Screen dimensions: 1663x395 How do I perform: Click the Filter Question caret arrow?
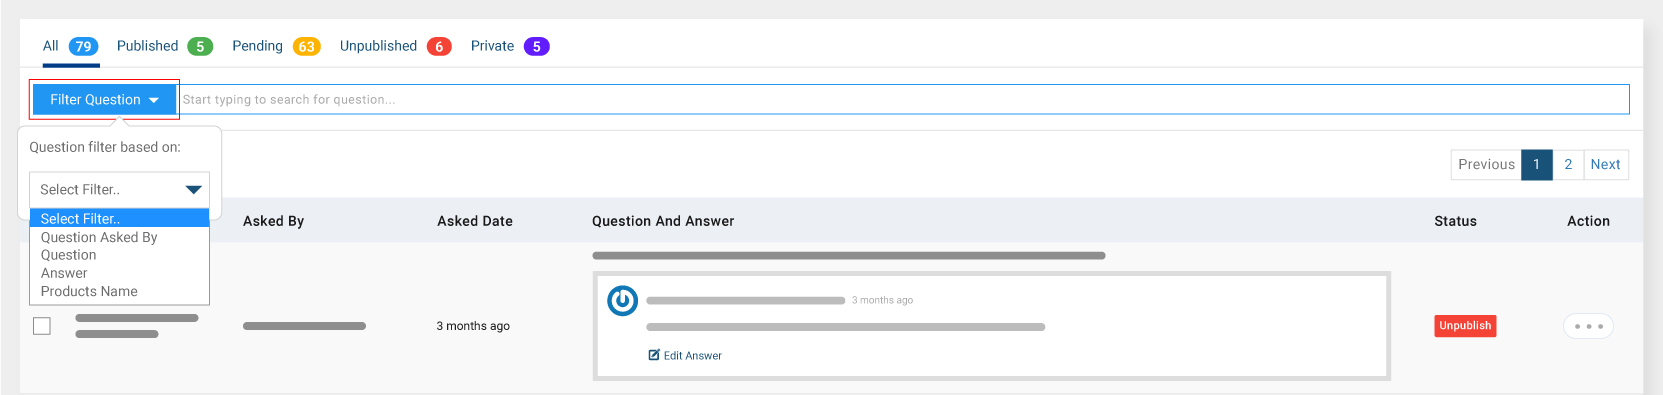click(154, 100)
